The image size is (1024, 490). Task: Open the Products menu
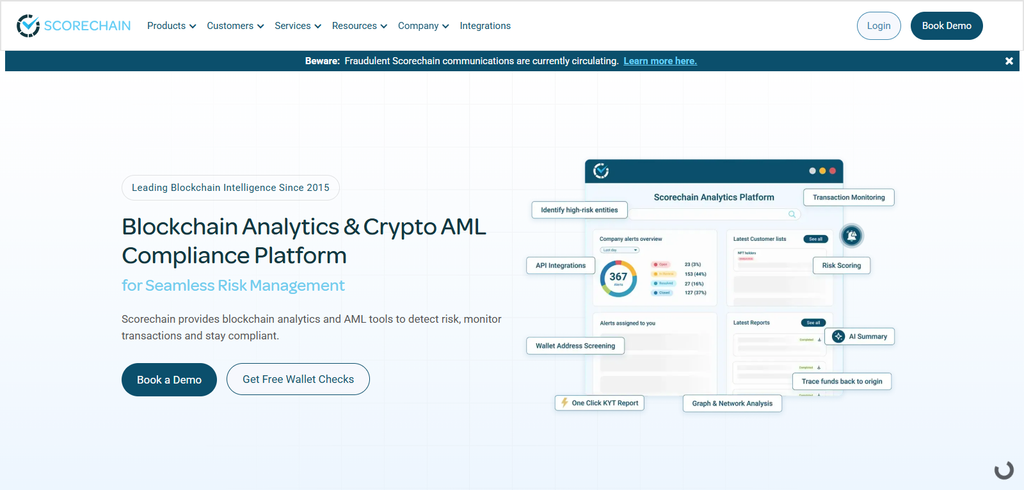click(x=171, y=26)
